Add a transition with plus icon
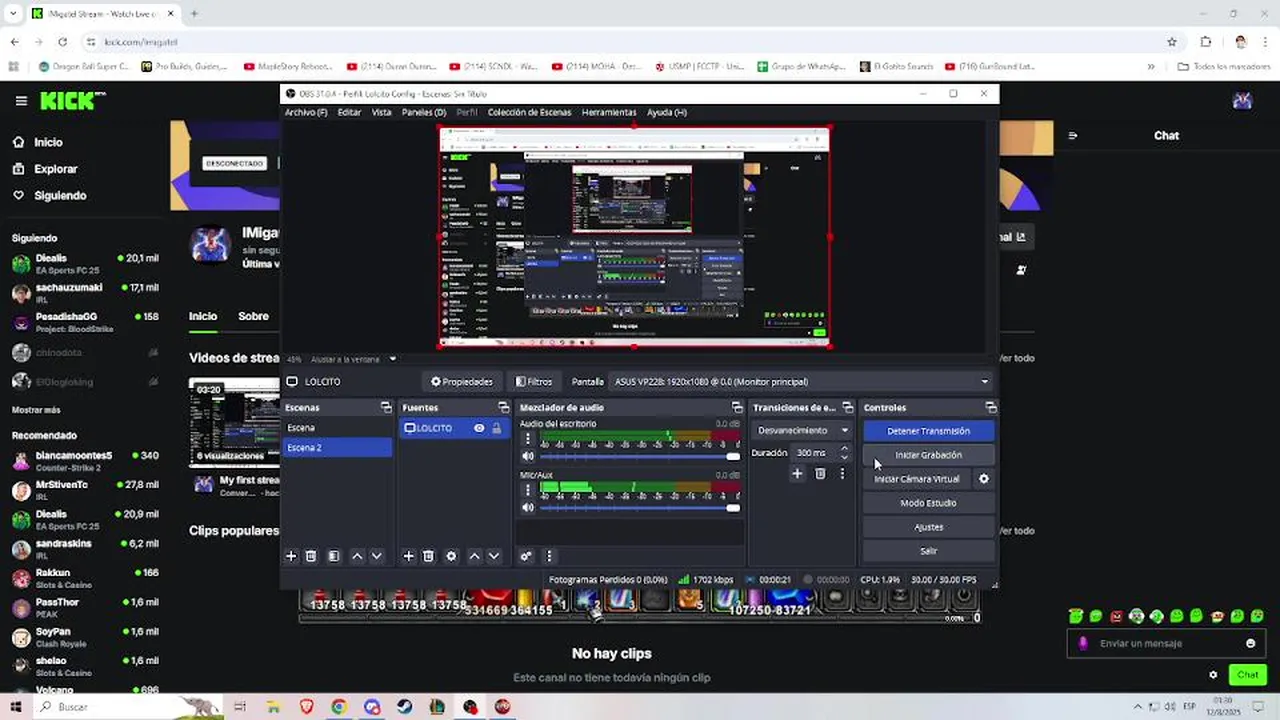 (797, 474)
